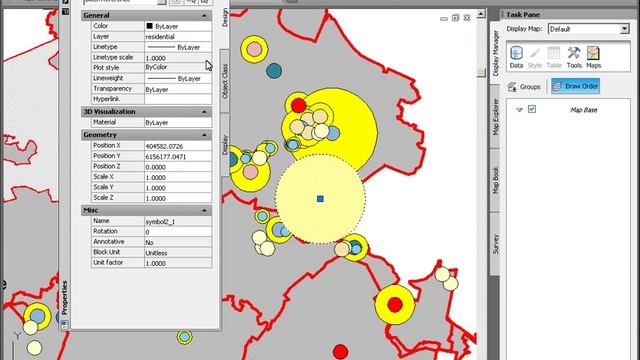Image resolution: width=640 pixels, height=360 pixels.
Task: Click the Block Unit value Unitless
Action: pos(178,253)
